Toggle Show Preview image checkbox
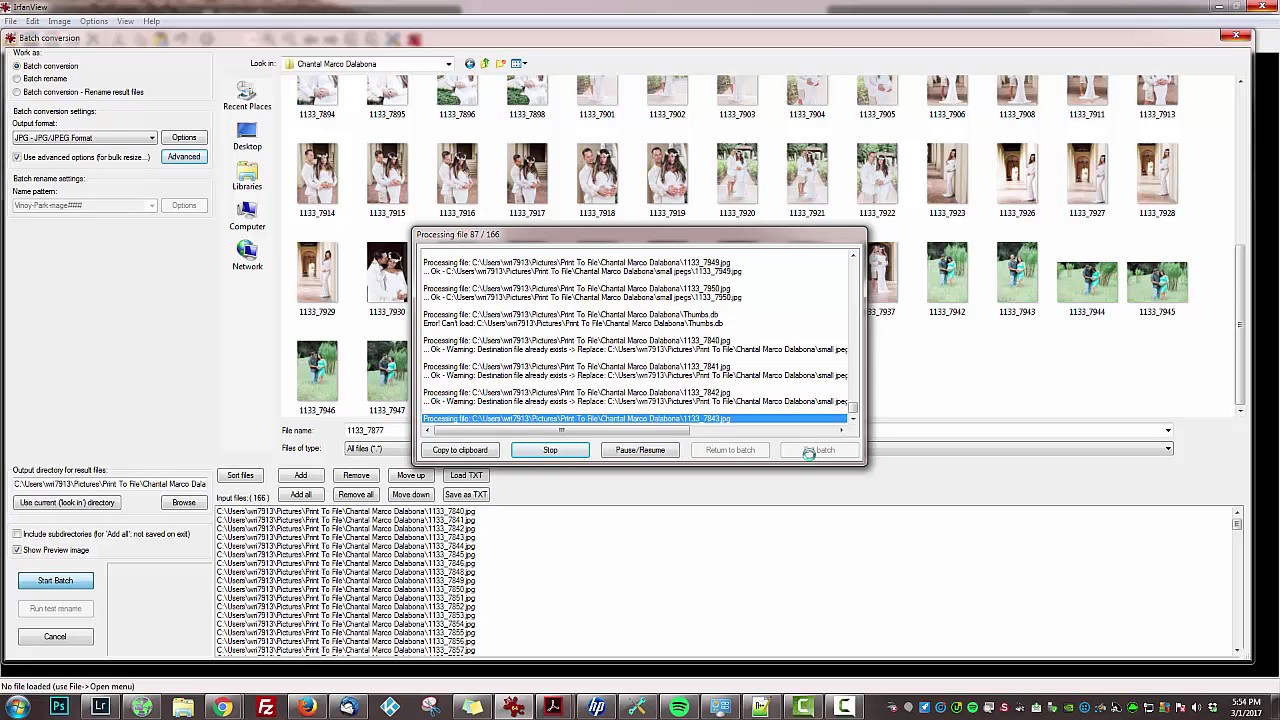Viewport: 1280px width, 720px height. tap(17, 550)
